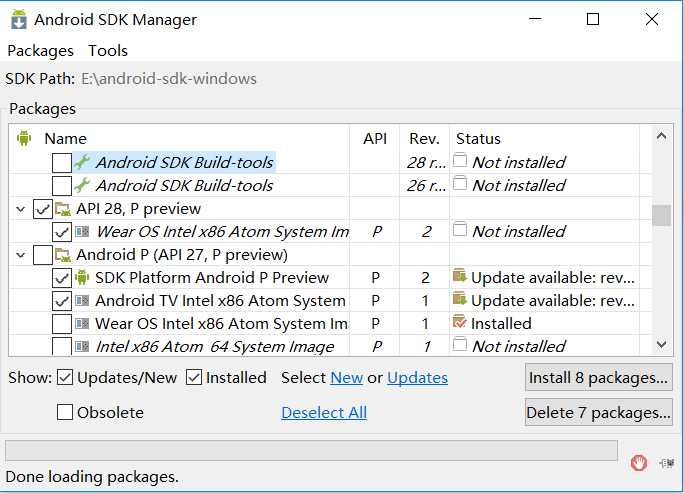Click the Deselect All link

324,413
